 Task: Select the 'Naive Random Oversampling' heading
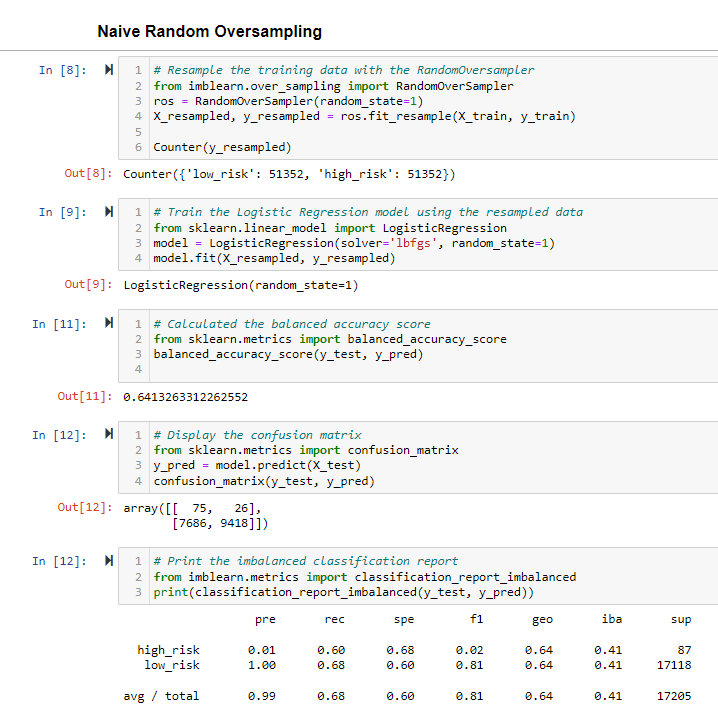point(209,32)
